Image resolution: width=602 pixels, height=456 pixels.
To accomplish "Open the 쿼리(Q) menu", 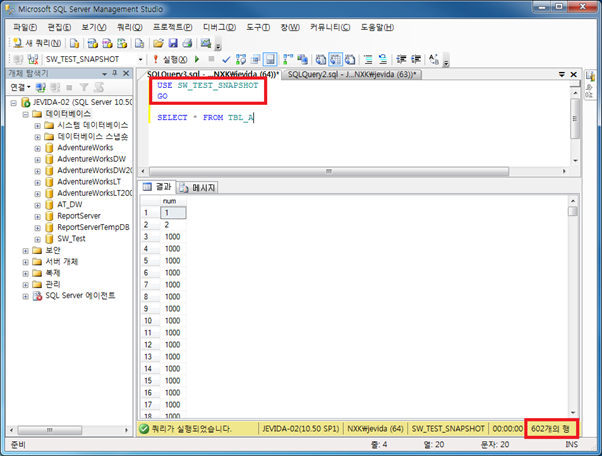I will (x=129, y=27).
